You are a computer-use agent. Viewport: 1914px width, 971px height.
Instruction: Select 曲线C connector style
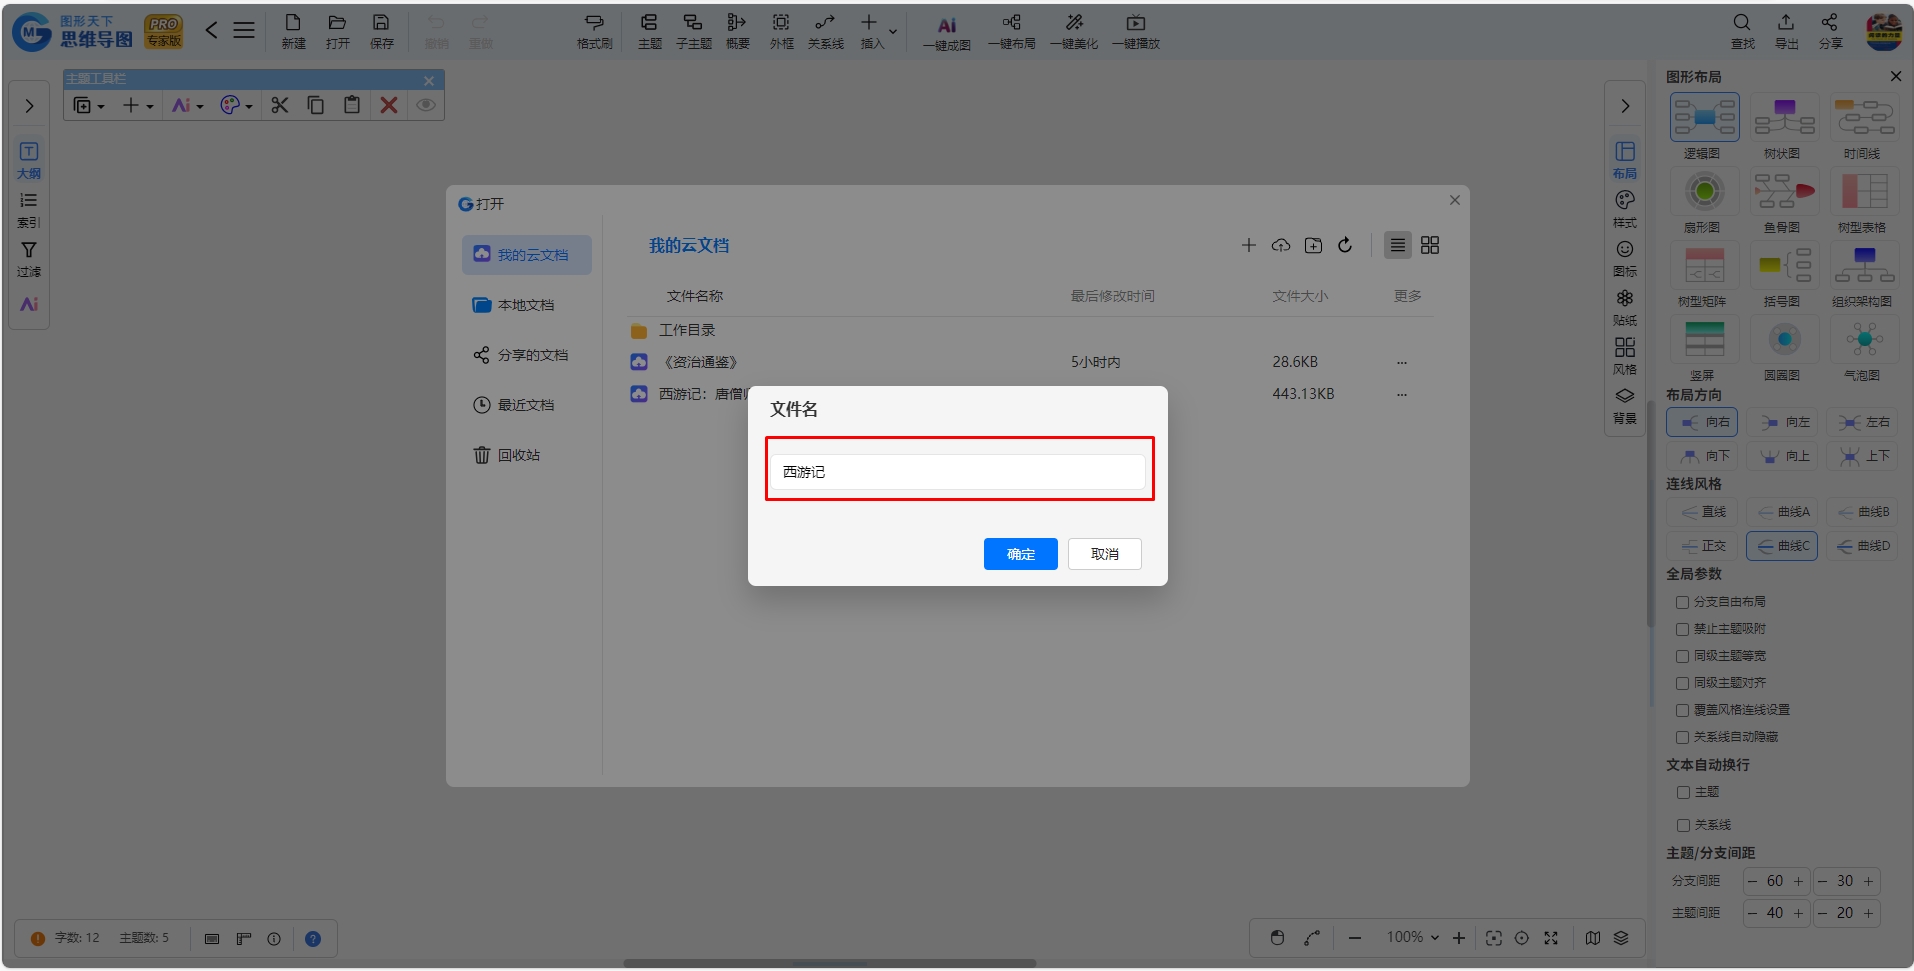(1782, 546)
